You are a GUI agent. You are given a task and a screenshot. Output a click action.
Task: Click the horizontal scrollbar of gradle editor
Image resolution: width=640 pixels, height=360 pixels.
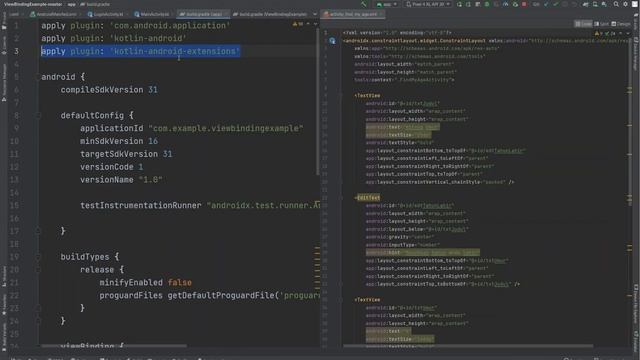pyautogui.click(x=113, y=346)
